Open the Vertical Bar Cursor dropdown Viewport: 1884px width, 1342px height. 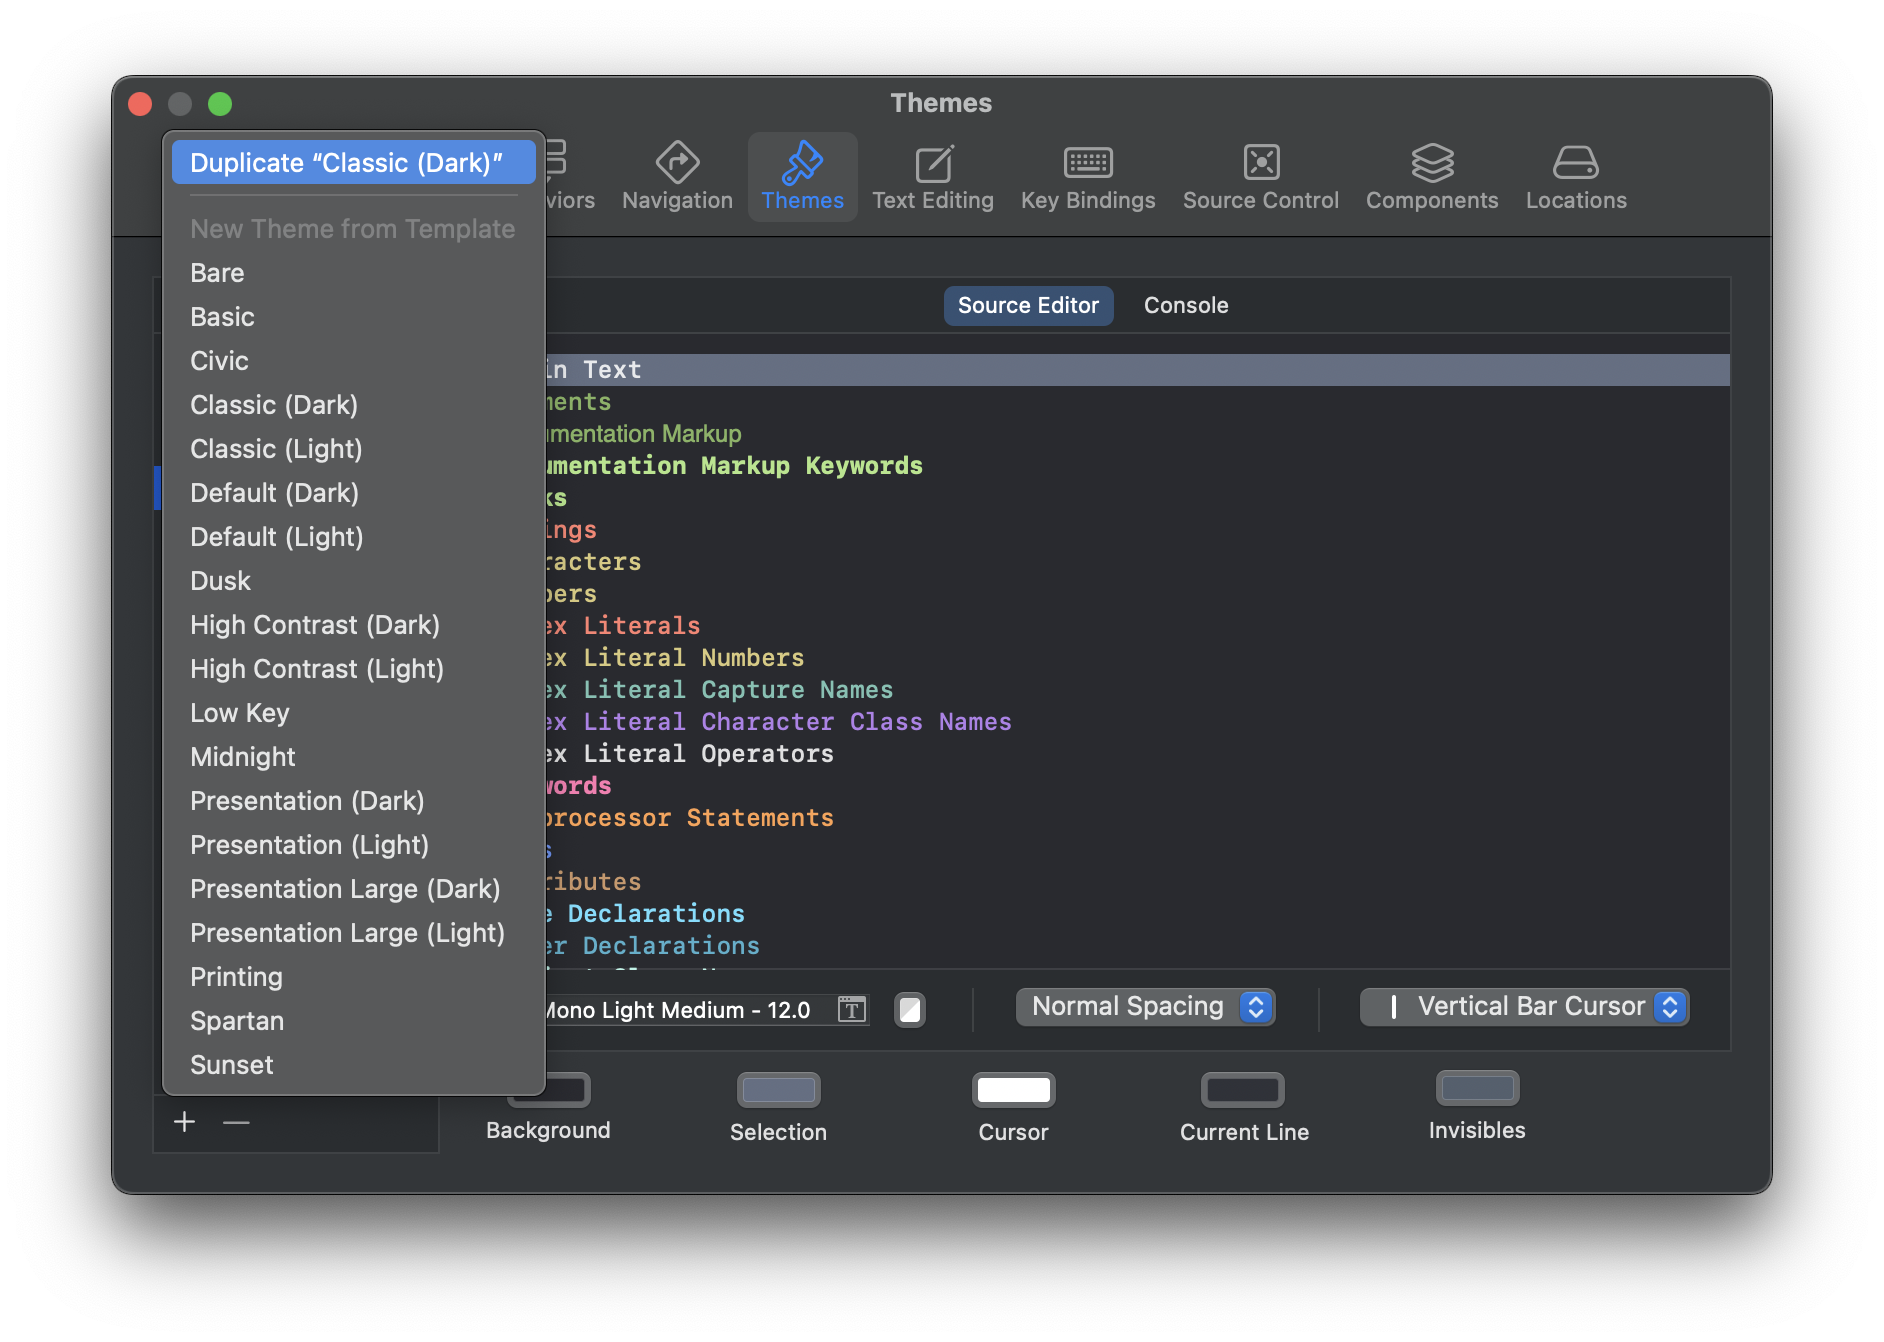click(1525, 1007)
